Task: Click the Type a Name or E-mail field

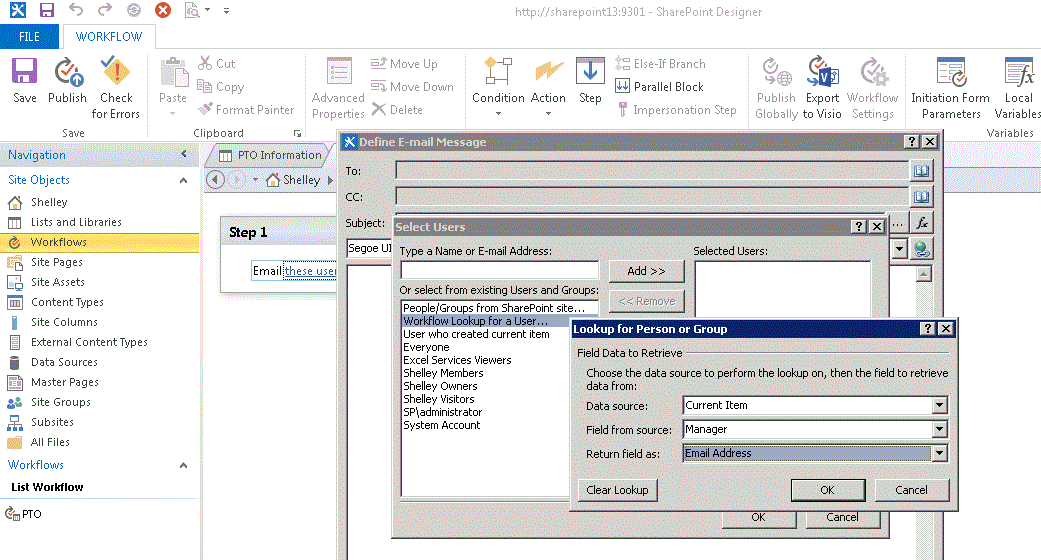Action: coord(499,270)
